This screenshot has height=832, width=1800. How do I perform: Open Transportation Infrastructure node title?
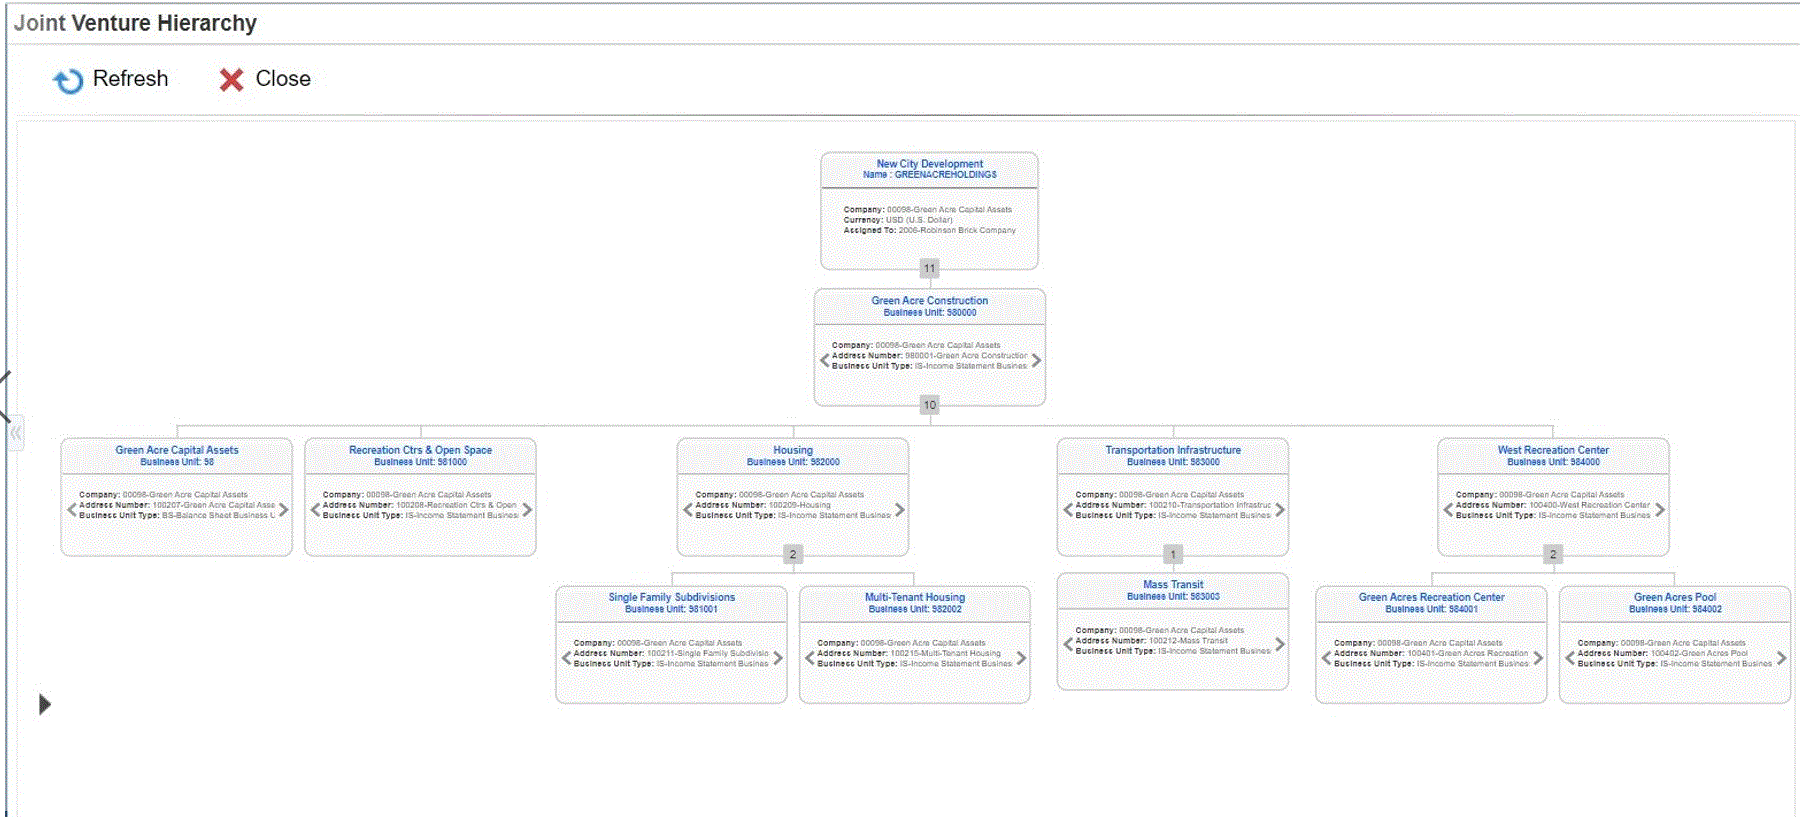(1173, 450)
